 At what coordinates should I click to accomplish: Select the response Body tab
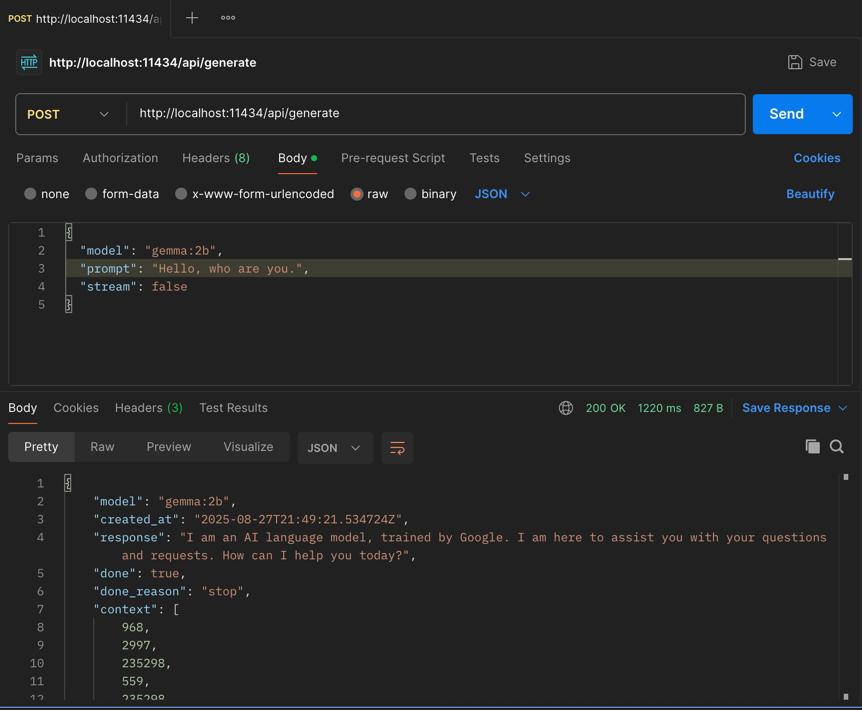[23, 408]
